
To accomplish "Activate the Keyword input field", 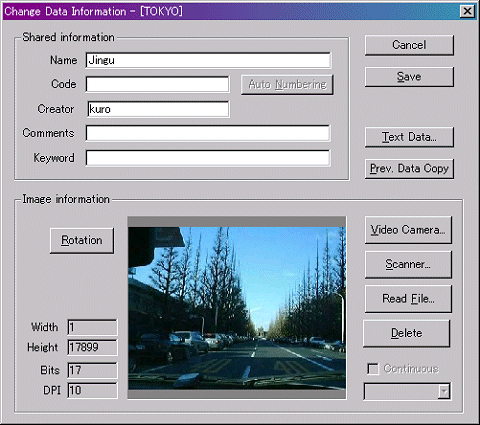I will tap(208, 158).
